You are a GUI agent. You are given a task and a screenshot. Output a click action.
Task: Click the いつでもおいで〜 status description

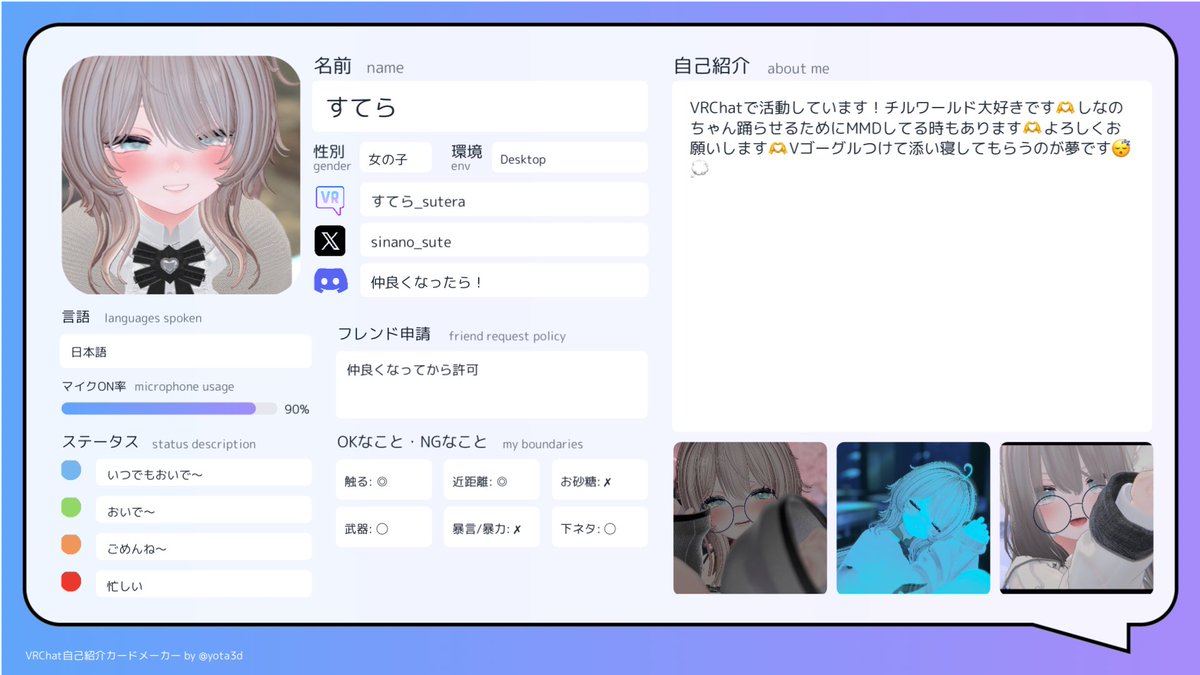click(x=203, y=470)
